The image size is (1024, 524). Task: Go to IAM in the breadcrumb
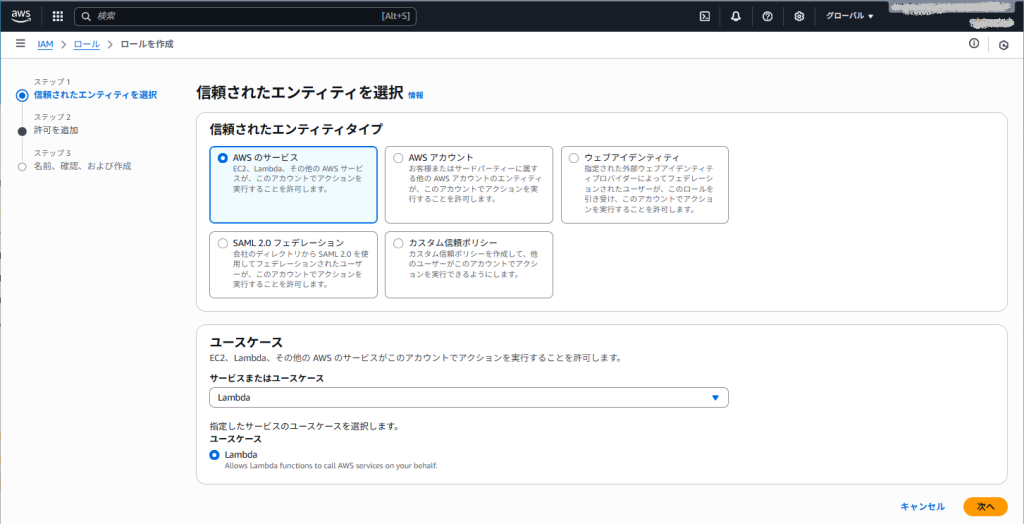click(x=45, y=45)
